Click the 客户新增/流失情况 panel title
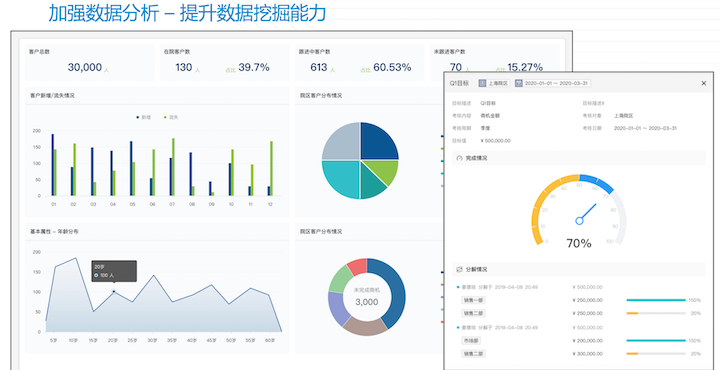Screen dimensions: 720x370 click(x=52, y=96)
